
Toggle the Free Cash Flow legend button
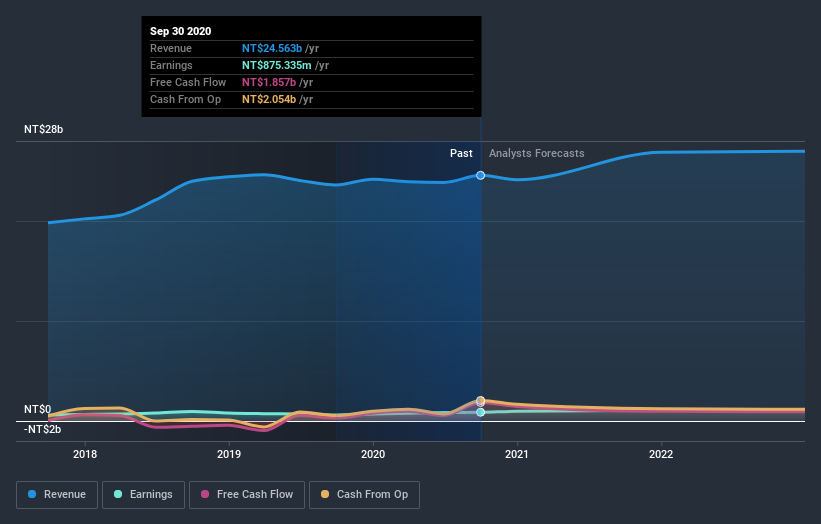tap(247, 495)
